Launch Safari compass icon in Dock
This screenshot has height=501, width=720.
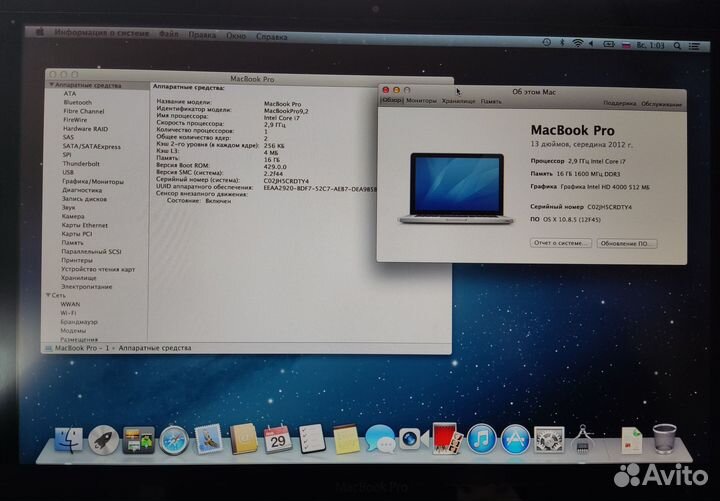[x=174, y=440]
